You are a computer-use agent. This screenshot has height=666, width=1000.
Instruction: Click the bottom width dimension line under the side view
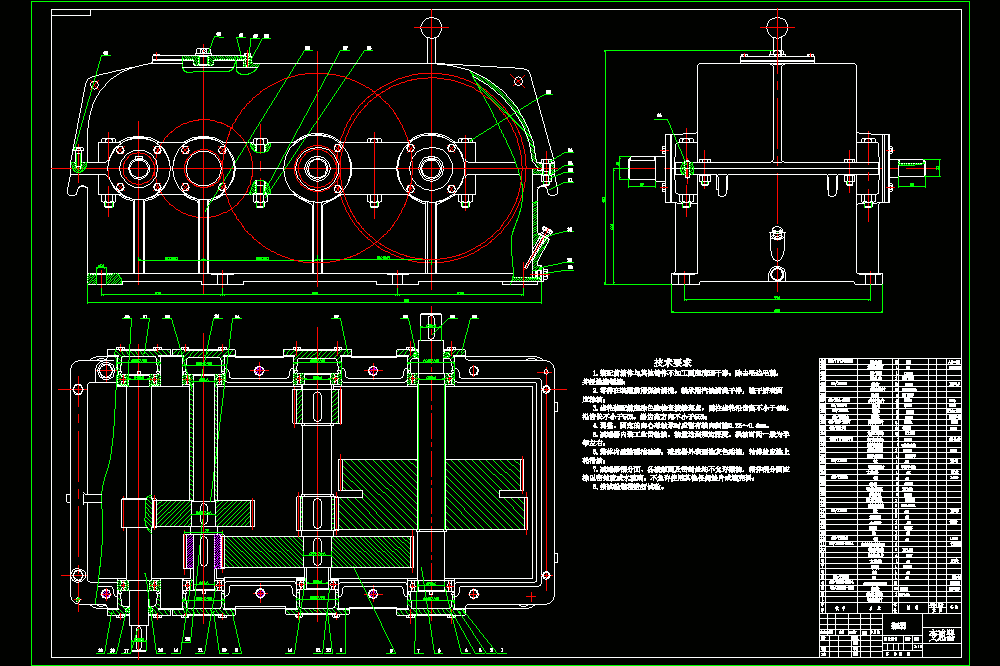[x=777, y=312]
